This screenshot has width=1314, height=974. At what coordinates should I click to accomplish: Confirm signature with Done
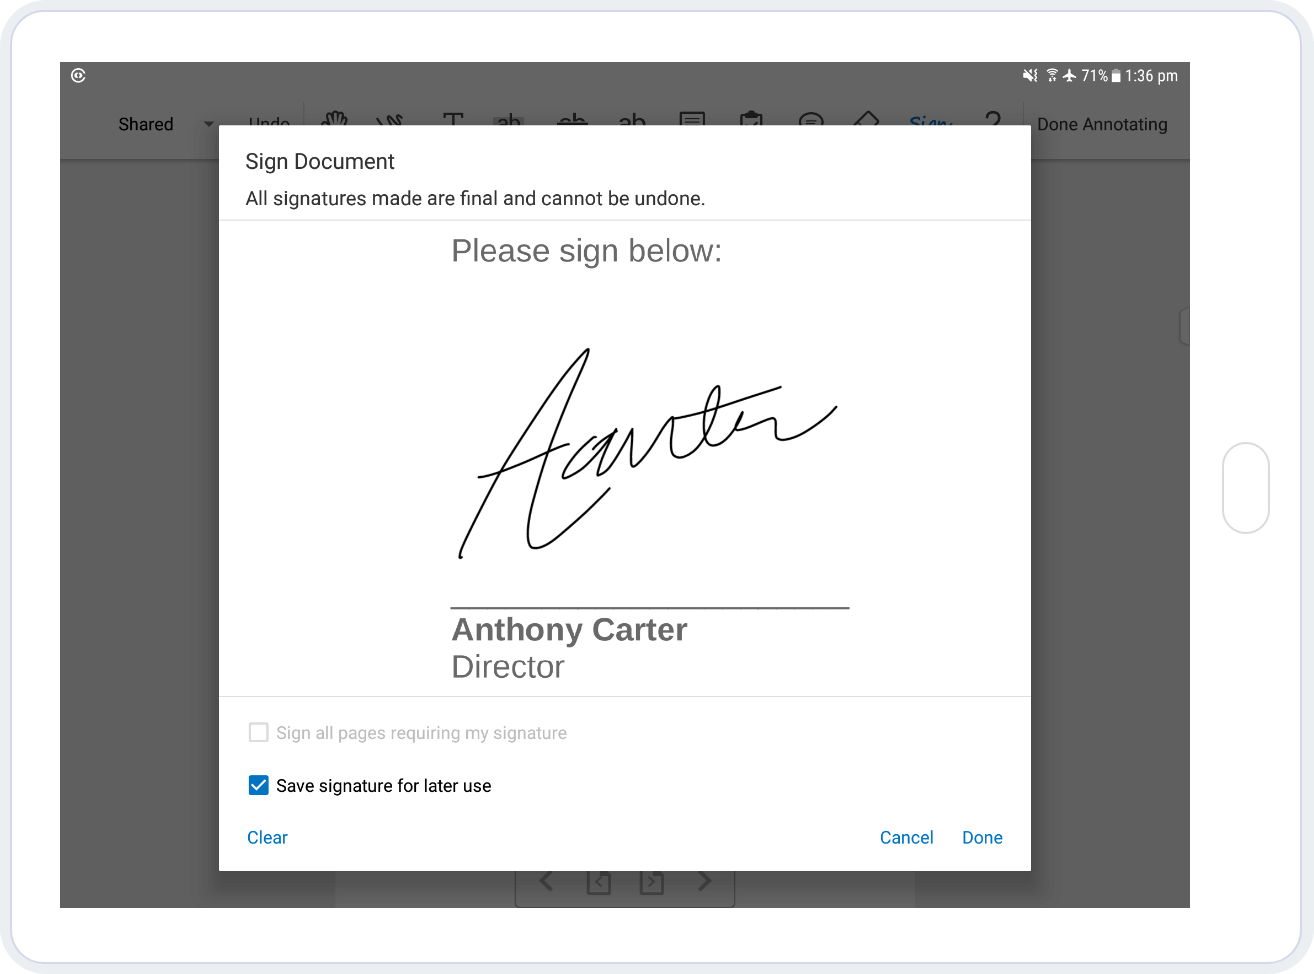[982, 838]
